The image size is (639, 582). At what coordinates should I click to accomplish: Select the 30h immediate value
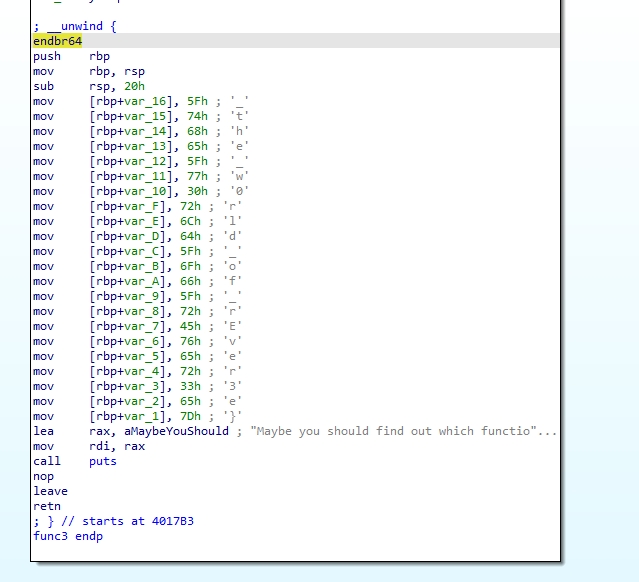[197, 192]
